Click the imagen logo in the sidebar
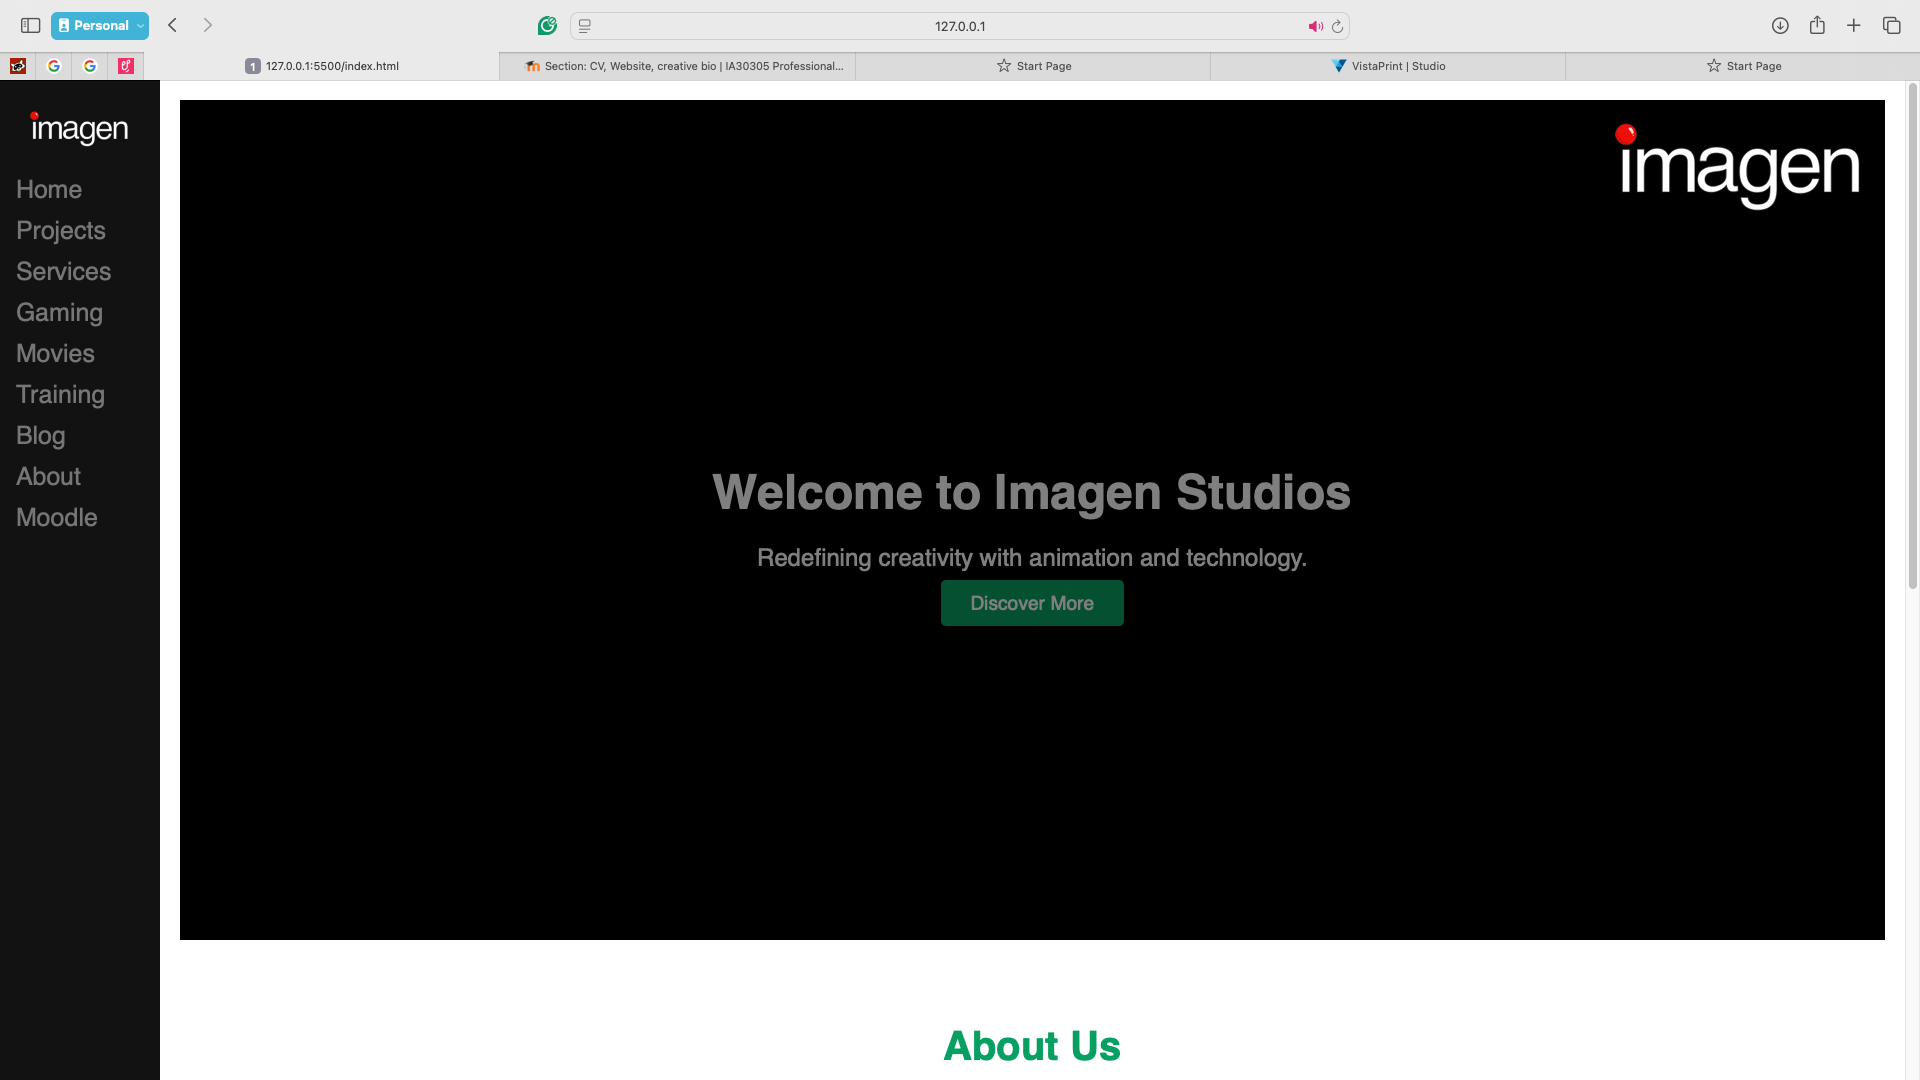Viewport: 1920px width, 1080px height. click(79, 128)
